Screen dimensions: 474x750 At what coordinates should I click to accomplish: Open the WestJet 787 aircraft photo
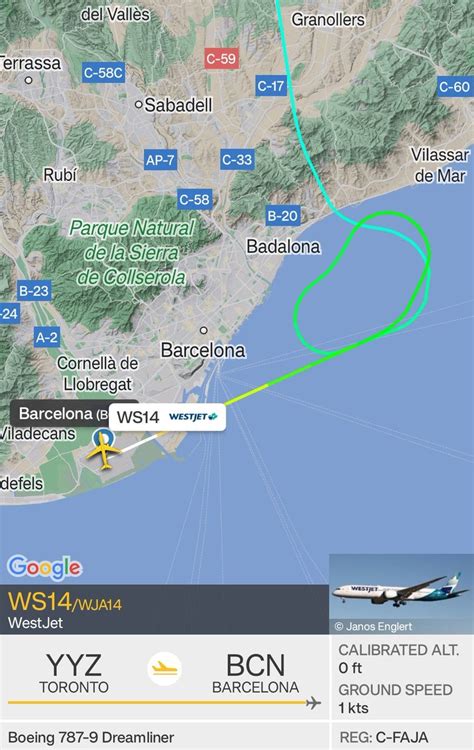(x=401, y=594)
